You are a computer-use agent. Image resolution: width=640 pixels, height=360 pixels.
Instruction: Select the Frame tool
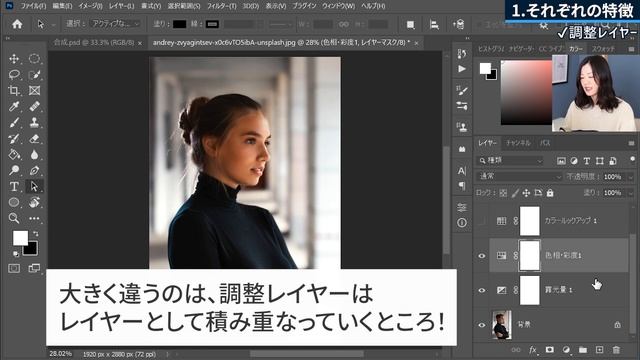point(34,91)
